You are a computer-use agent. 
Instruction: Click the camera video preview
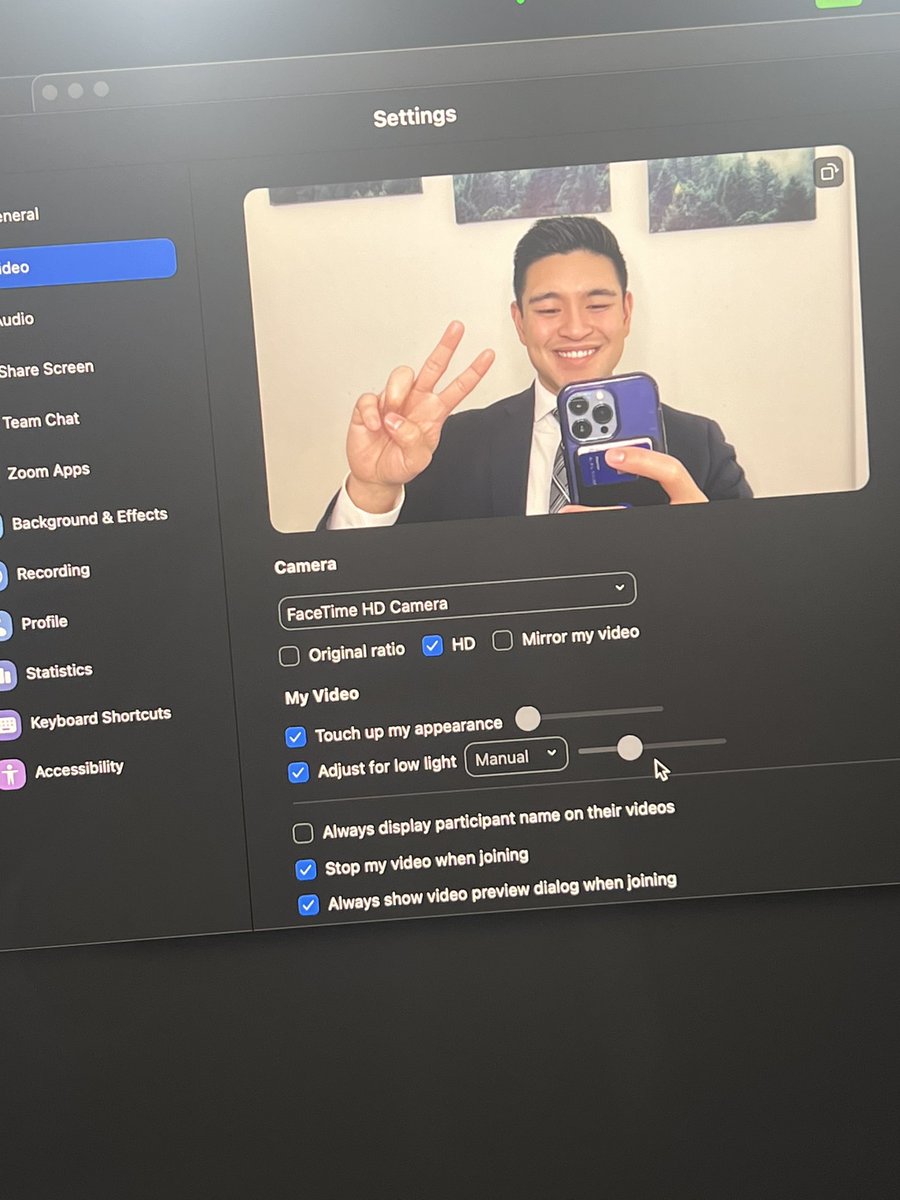556,340
